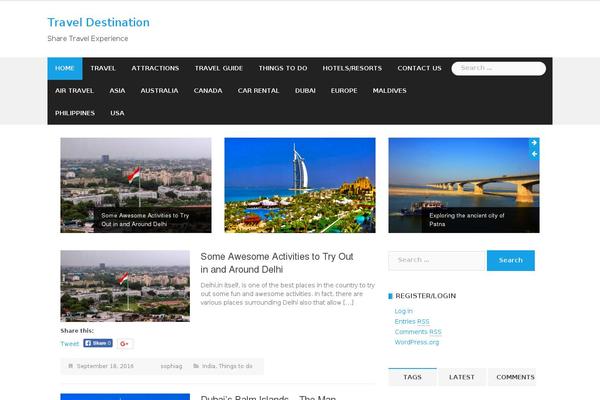Focus the sidebar search input field
The width and height of the screenshot is (600, 400).
437,260
